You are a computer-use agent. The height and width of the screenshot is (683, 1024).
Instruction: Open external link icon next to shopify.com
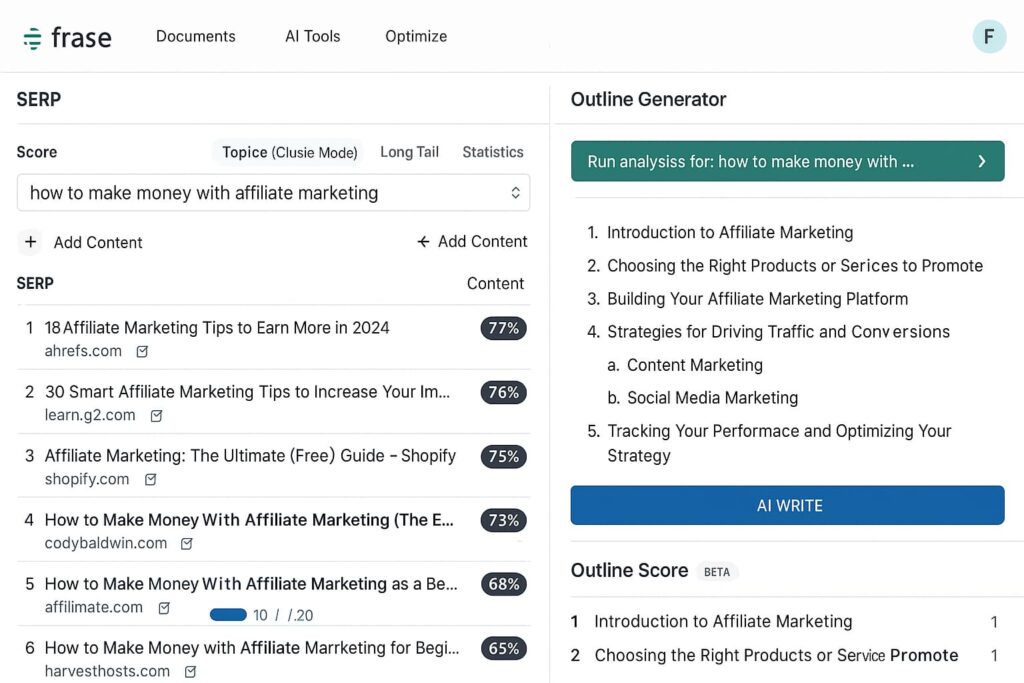[150, 479]
